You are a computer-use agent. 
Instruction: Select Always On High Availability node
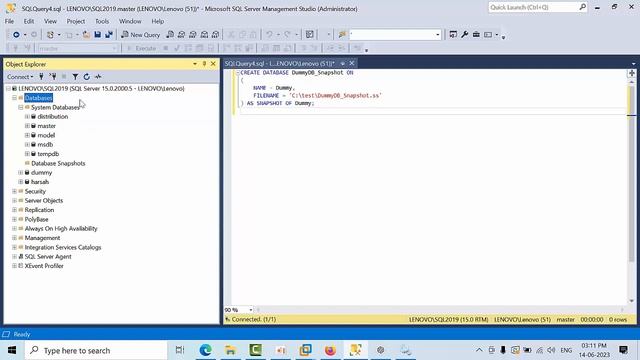61,229
